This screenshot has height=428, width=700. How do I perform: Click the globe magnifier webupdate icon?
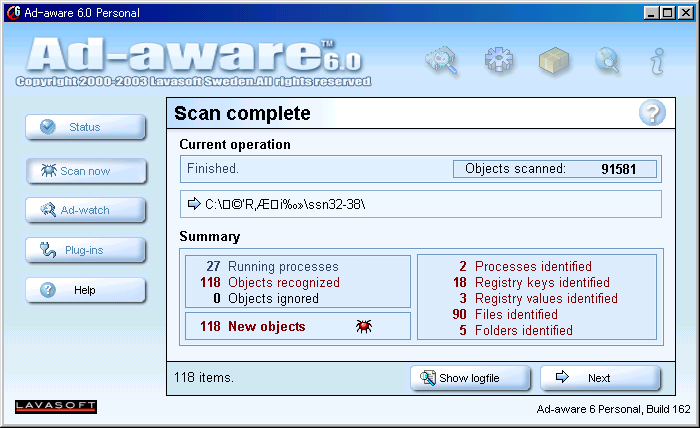coord(607,60)
